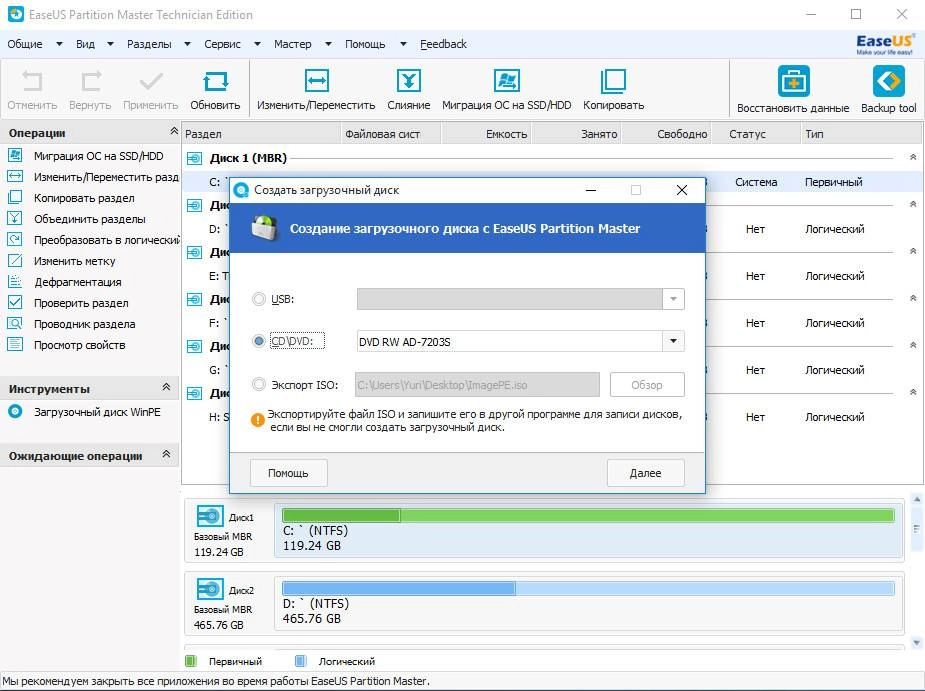Open Миграция ОС на SSD/HDD toolbar tool

[506, 81]
